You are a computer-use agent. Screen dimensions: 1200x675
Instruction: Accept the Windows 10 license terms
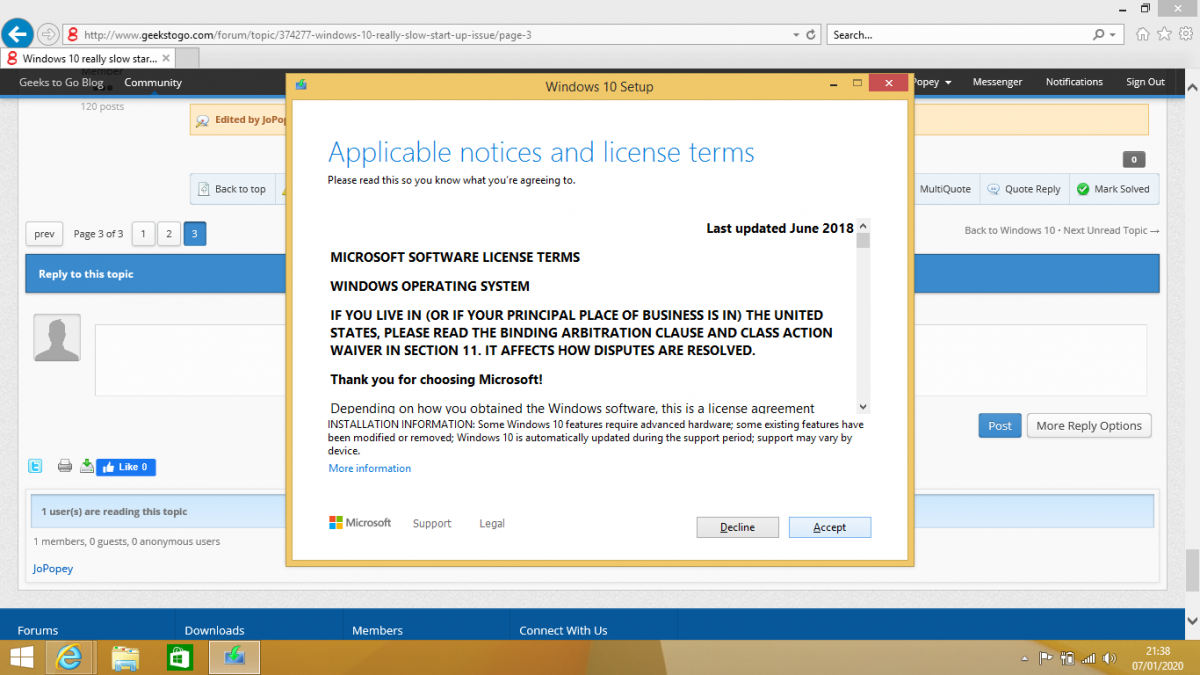pyautogui.click(x=830, y=527)
